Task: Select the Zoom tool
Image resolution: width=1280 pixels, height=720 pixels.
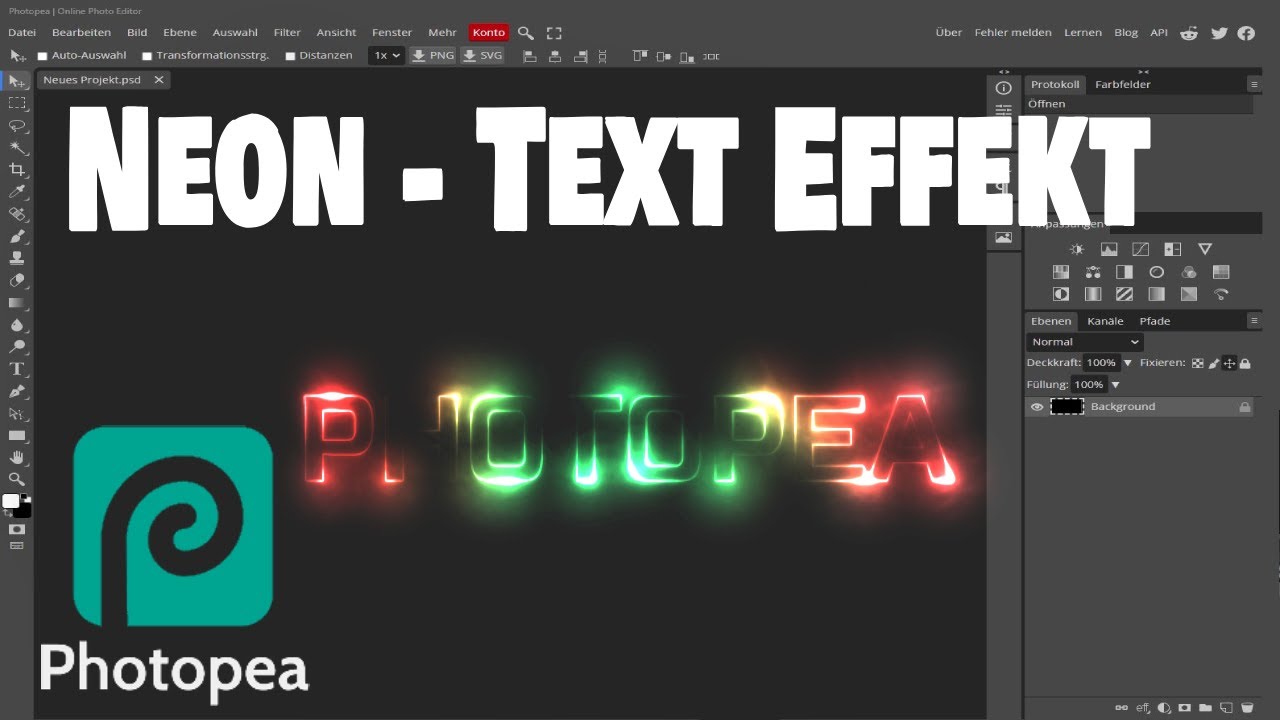Action: (17, 479)
